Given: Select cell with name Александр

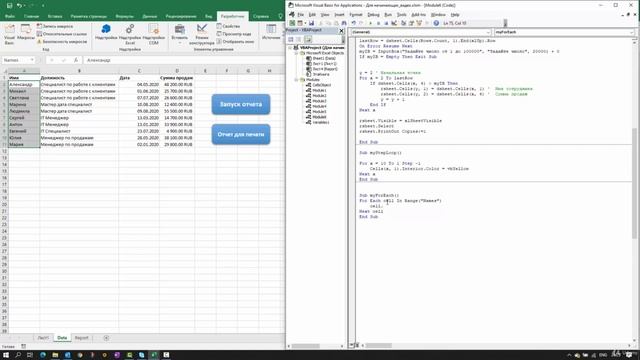Looking at the screenshot, I should (24, 84).
